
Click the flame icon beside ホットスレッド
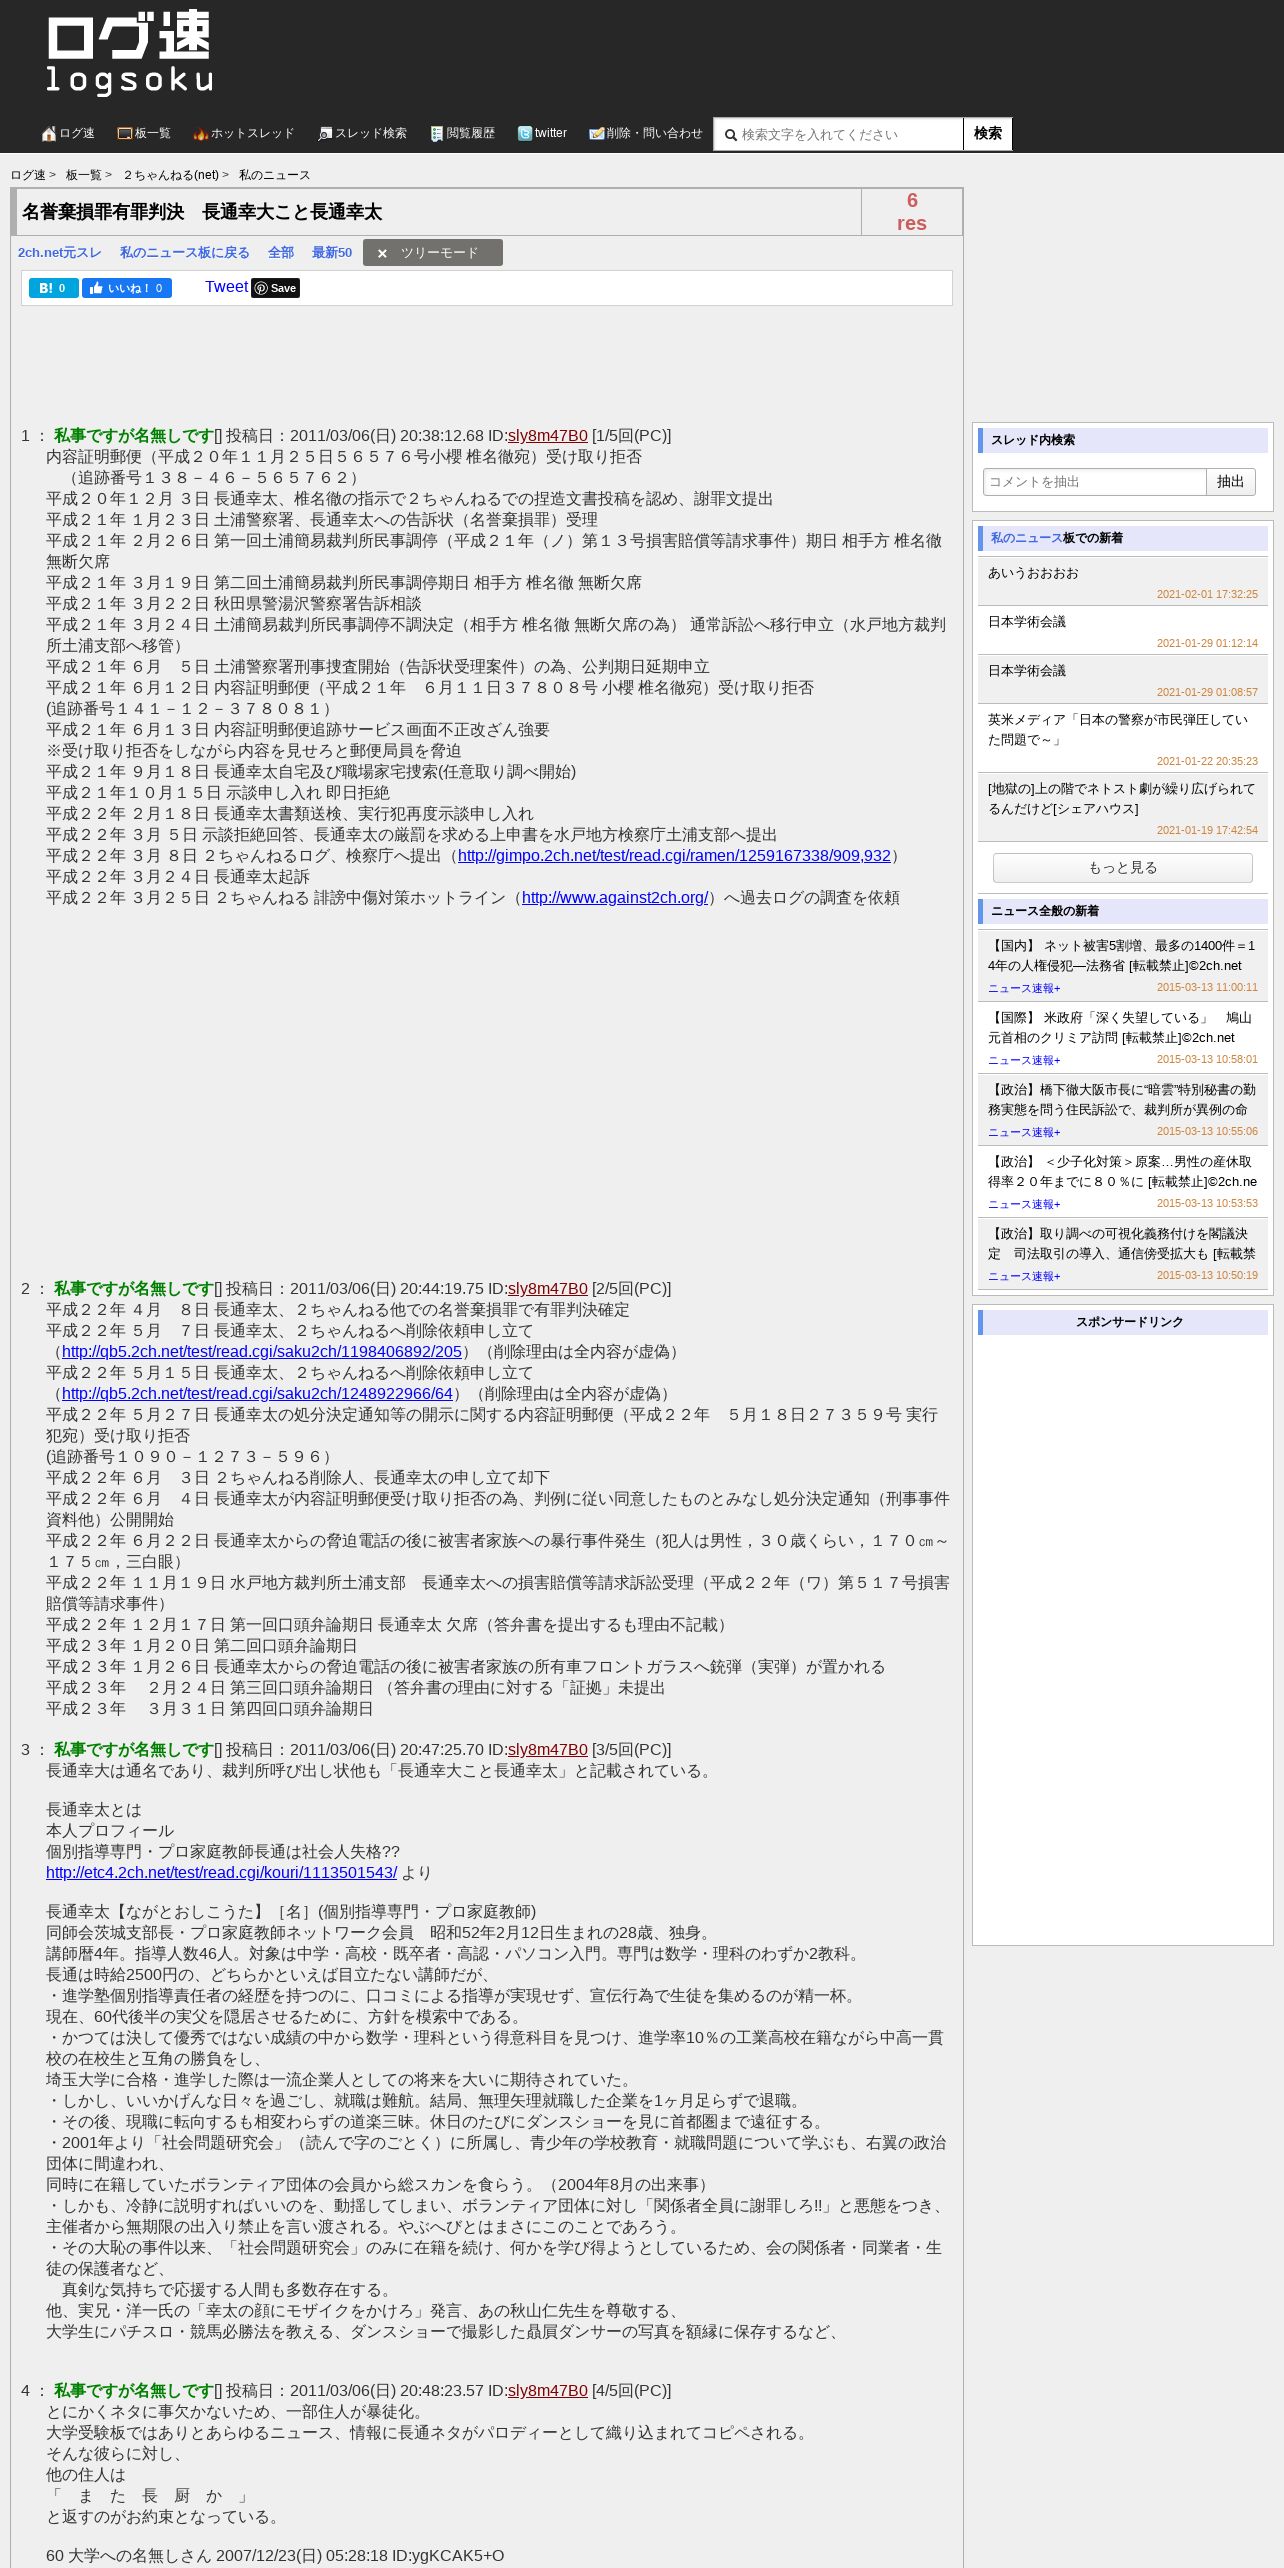click(200, 133)
